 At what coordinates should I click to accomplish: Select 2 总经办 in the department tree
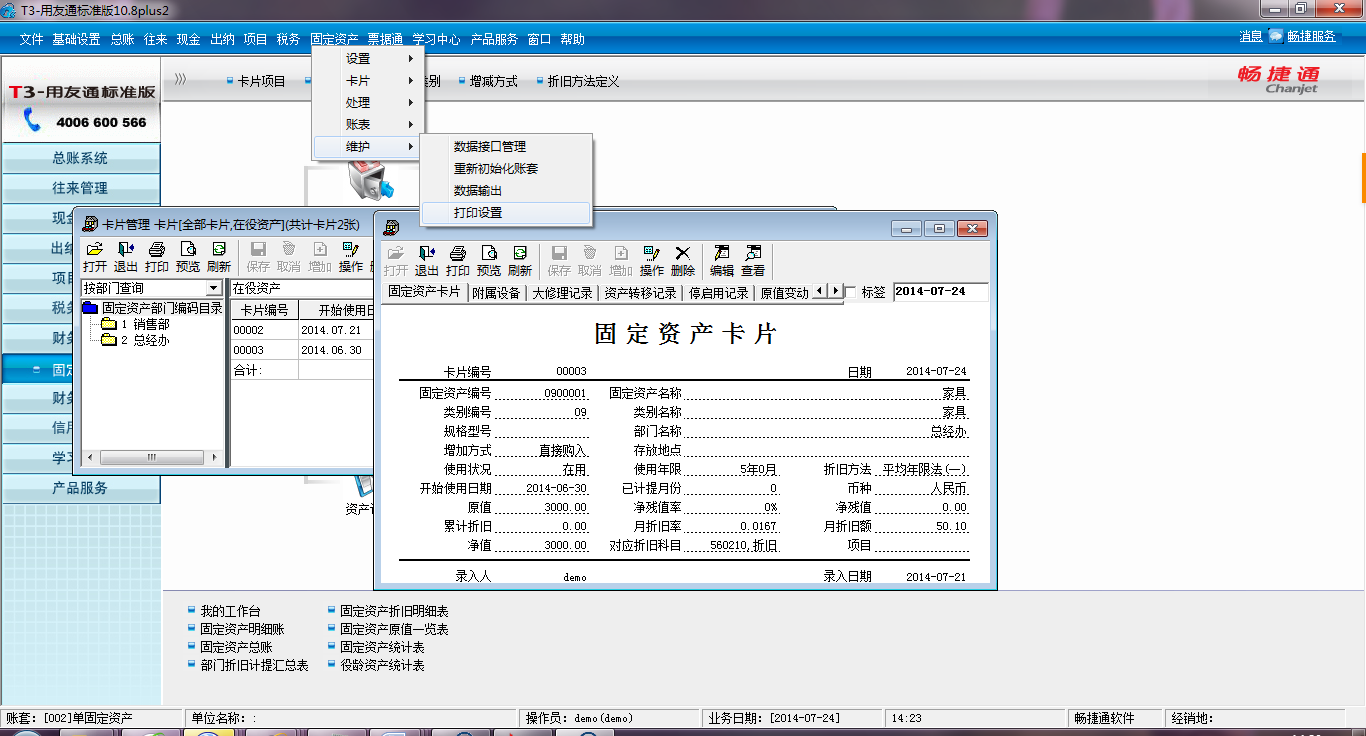[145, 340]
